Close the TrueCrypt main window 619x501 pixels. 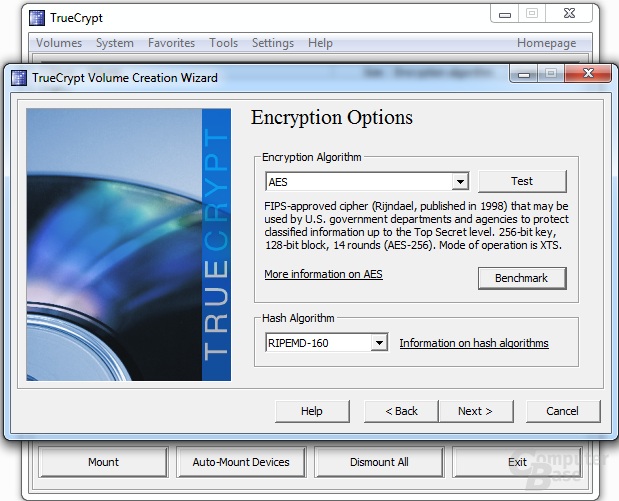pos(569,14)
